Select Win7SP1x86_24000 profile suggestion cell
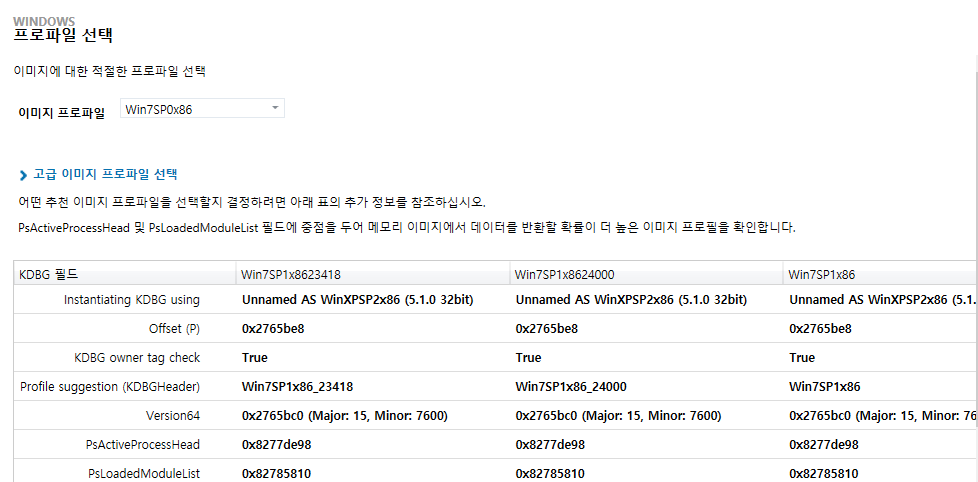The width and height of the screenshot is (978, 482). 571,387
